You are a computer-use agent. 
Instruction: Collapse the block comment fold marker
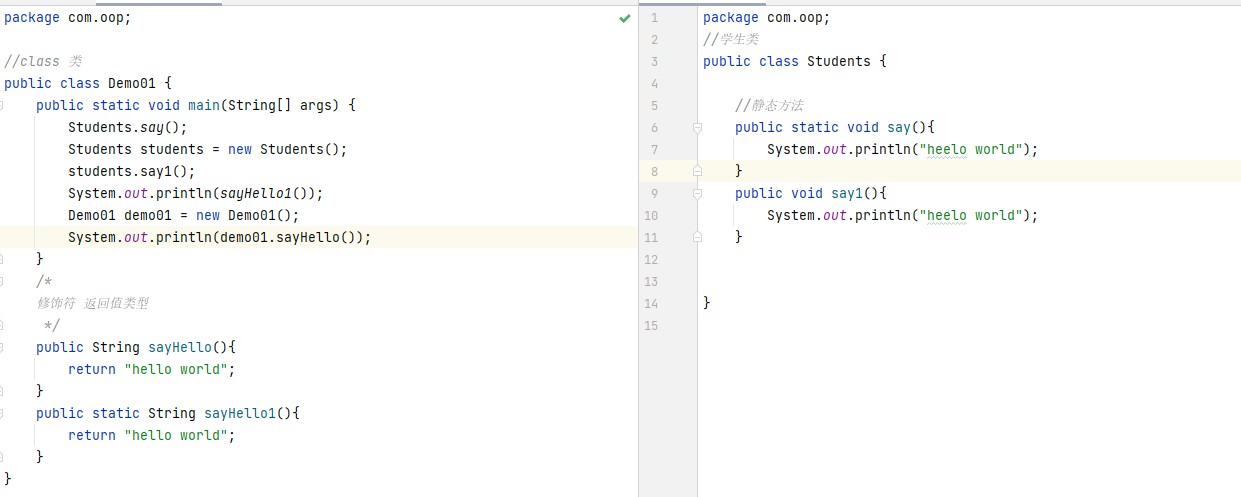click(x=3, y=281)
